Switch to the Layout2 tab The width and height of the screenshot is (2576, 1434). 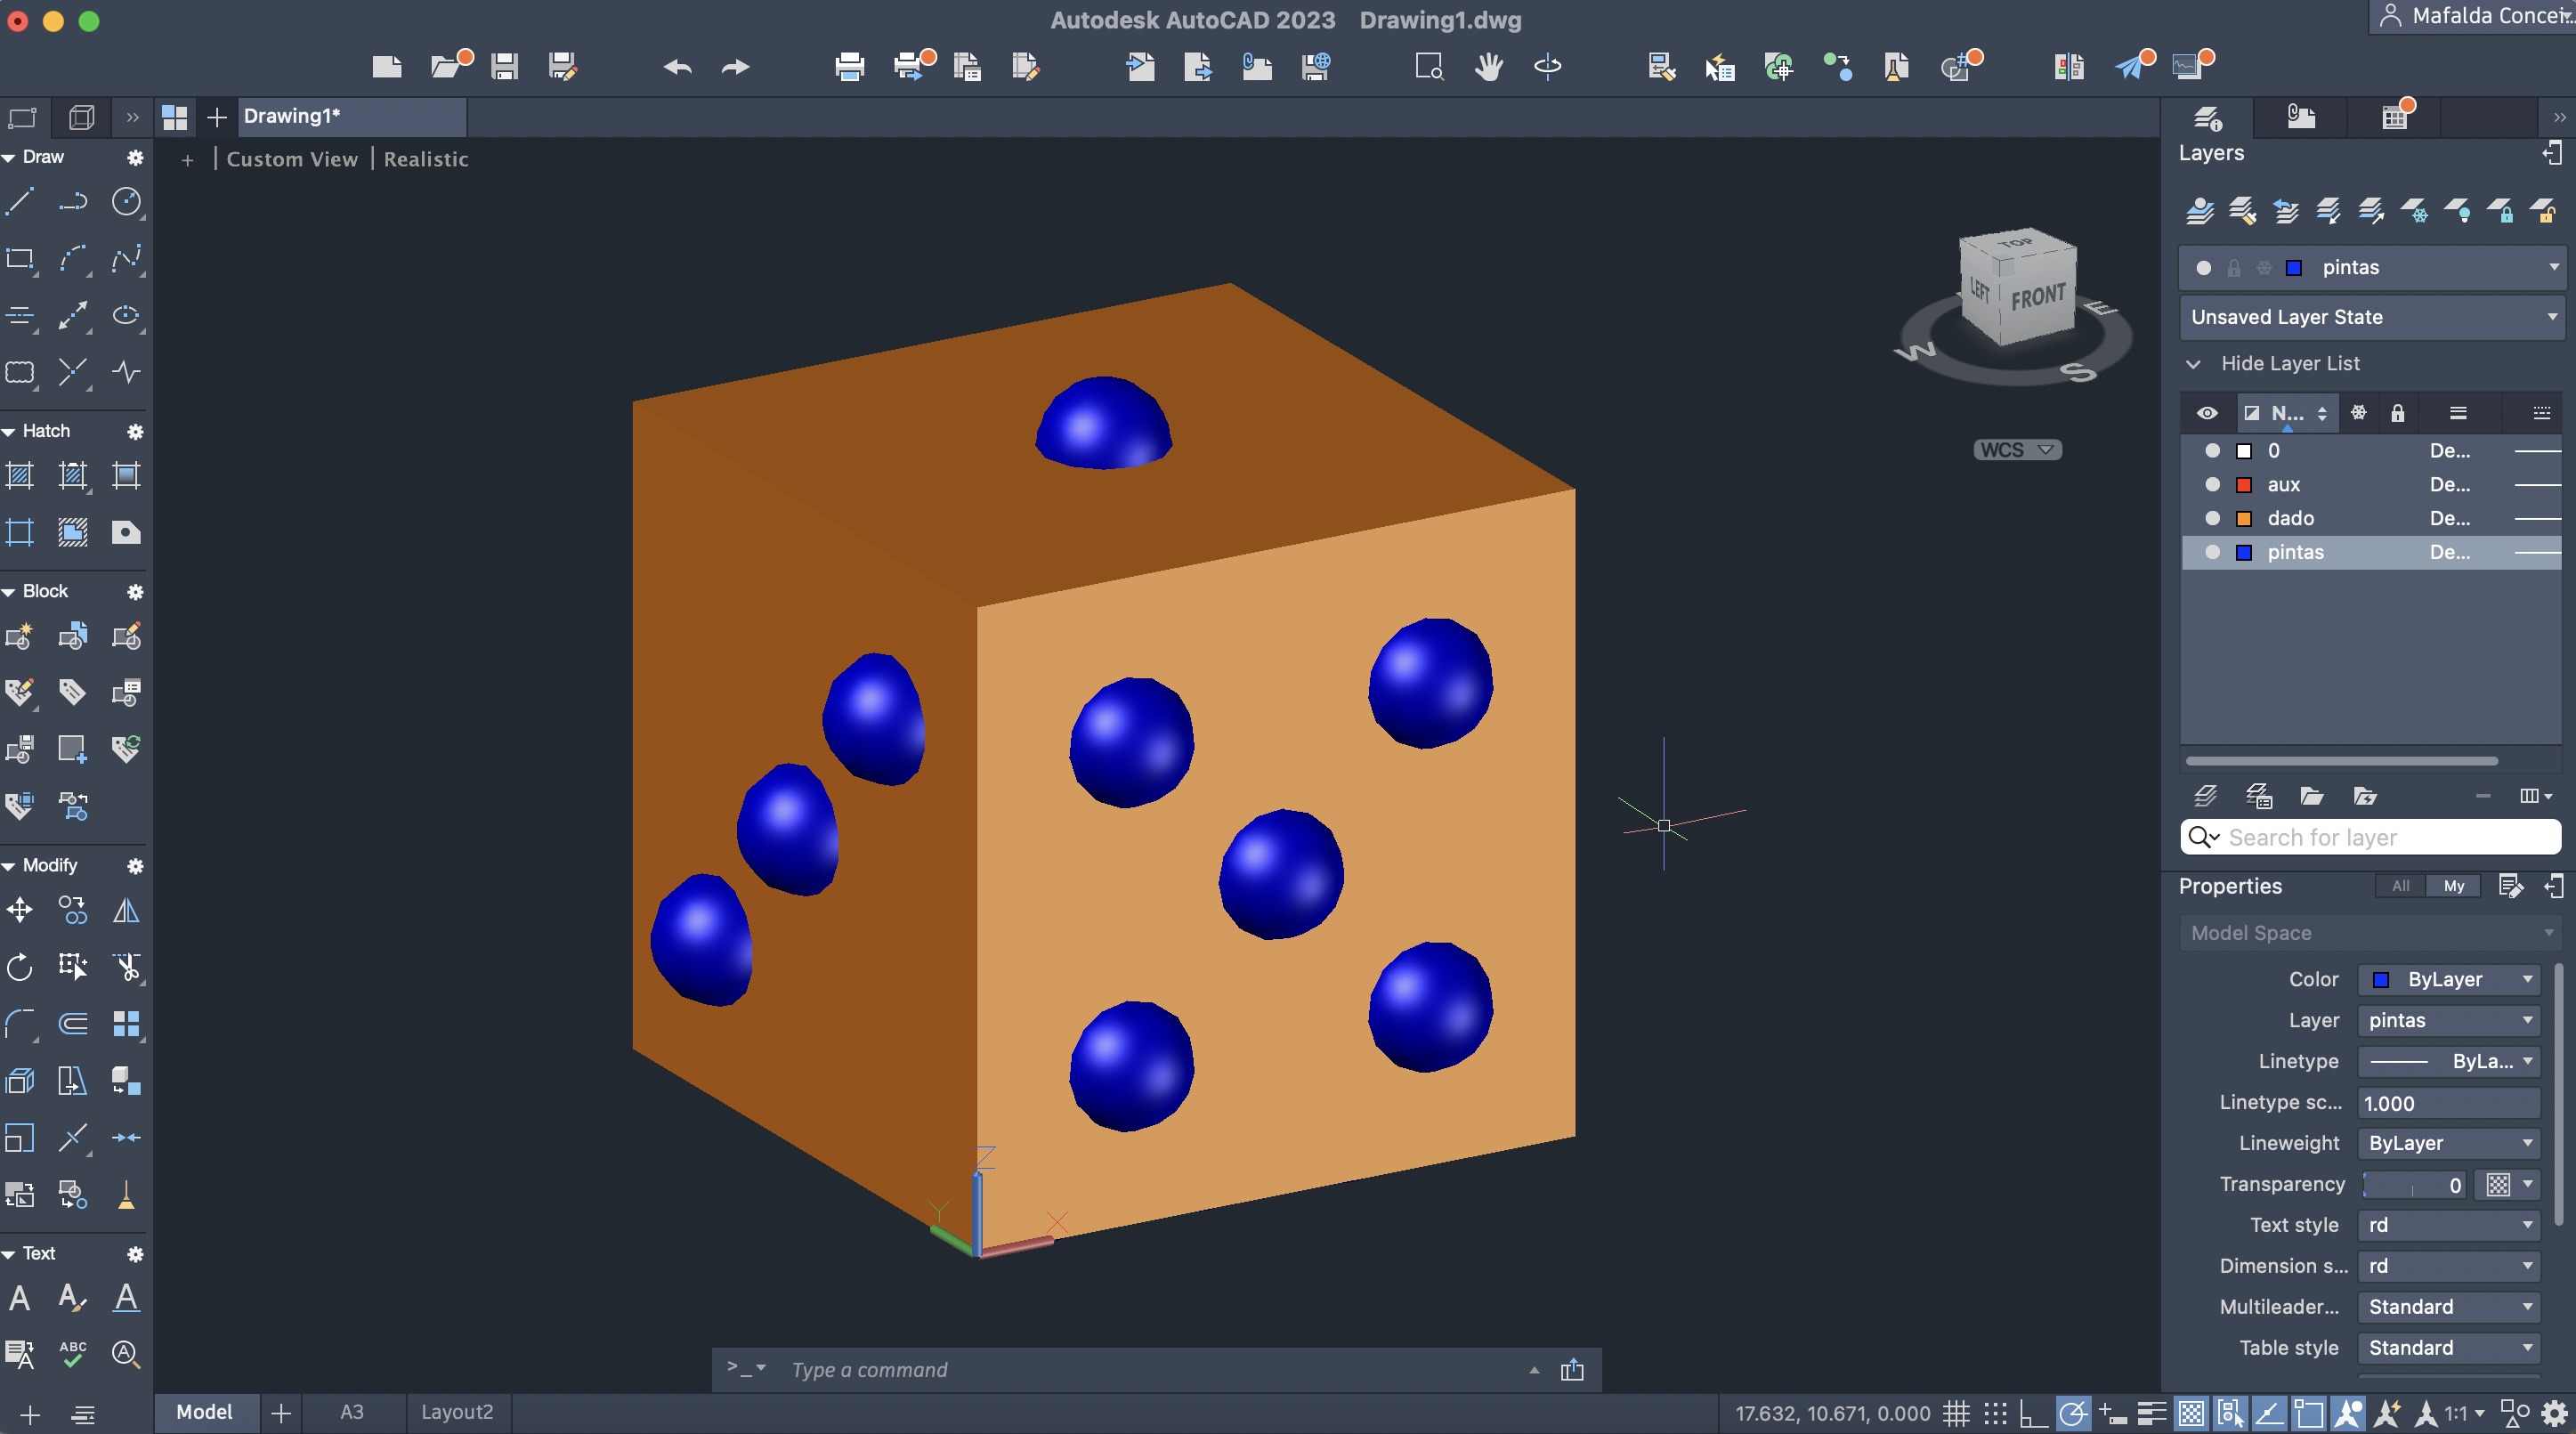(x=457, y=1412)
